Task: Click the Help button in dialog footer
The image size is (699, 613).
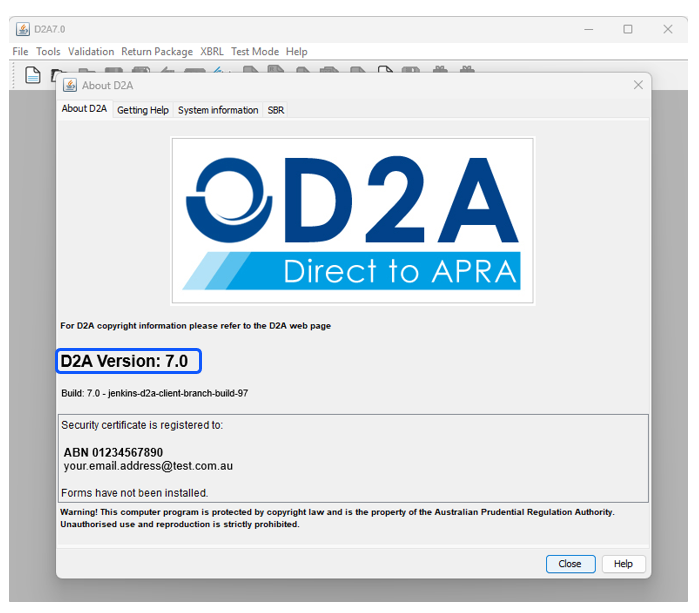Action: click(623, 564)
